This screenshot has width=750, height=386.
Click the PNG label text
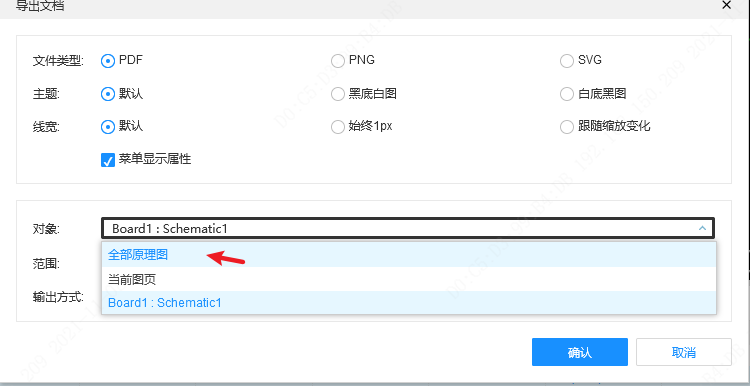coord(362,60)
